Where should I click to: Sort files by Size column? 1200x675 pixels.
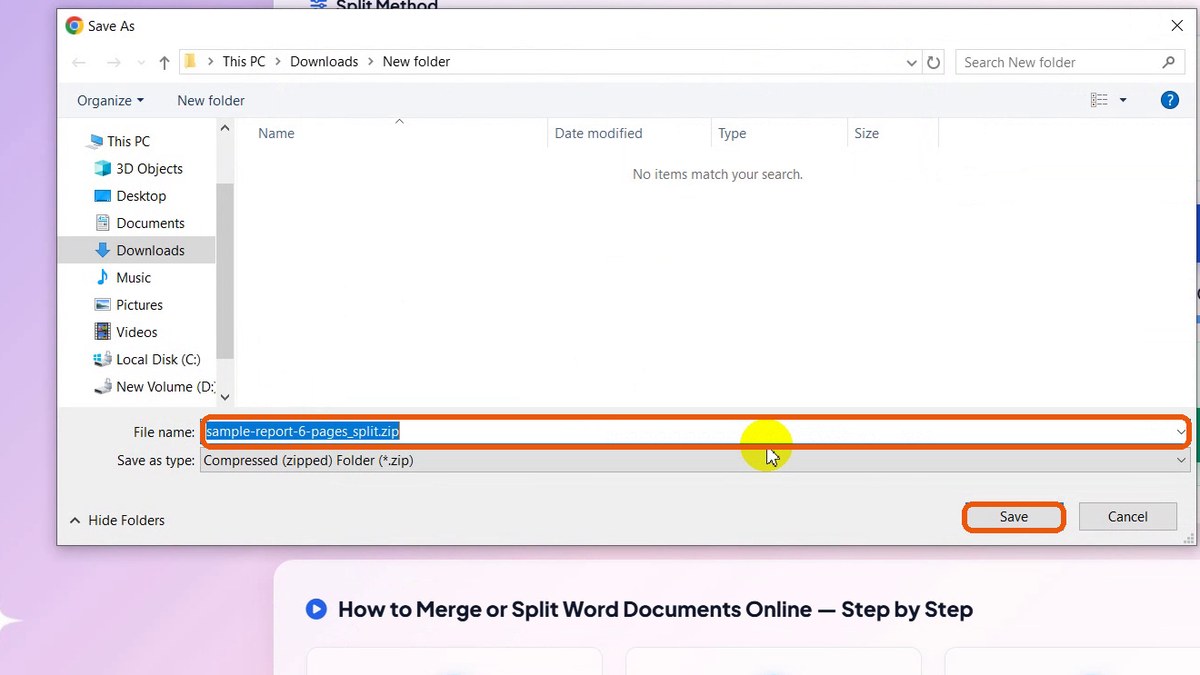coord(867,133)
